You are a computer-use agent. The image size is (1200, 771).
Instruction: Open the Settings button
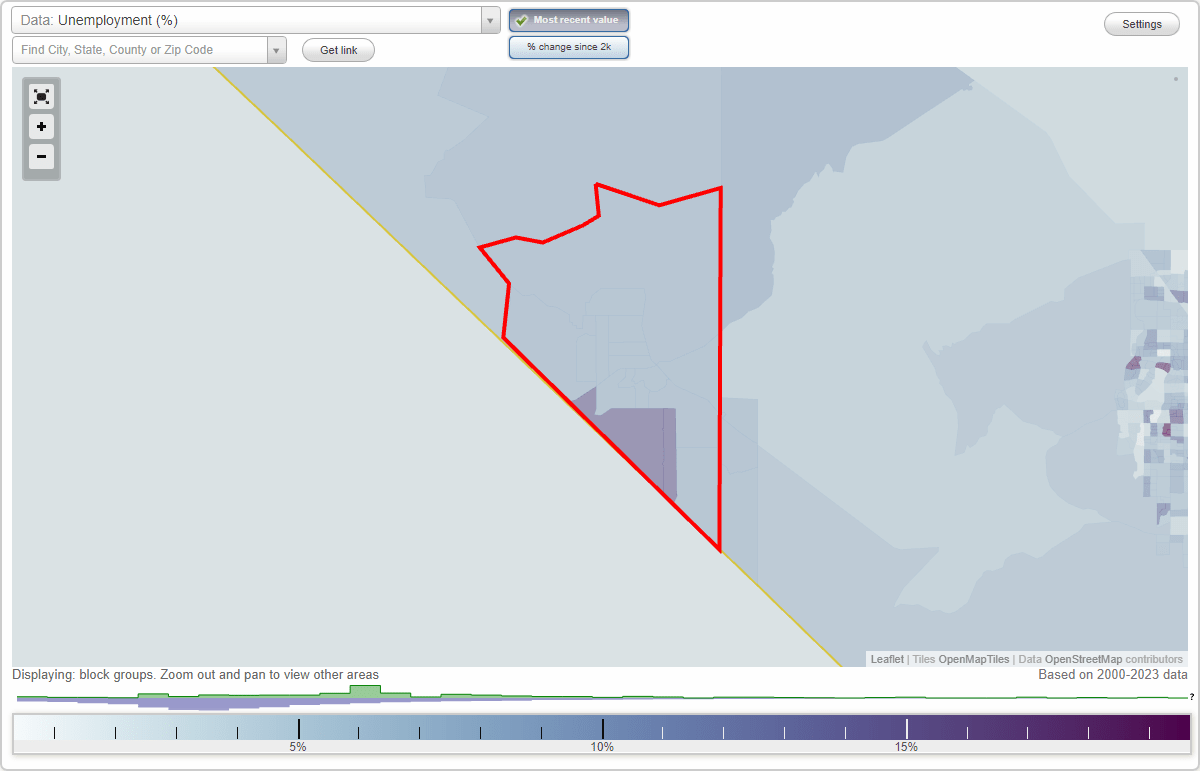[x=1142, y=25]
